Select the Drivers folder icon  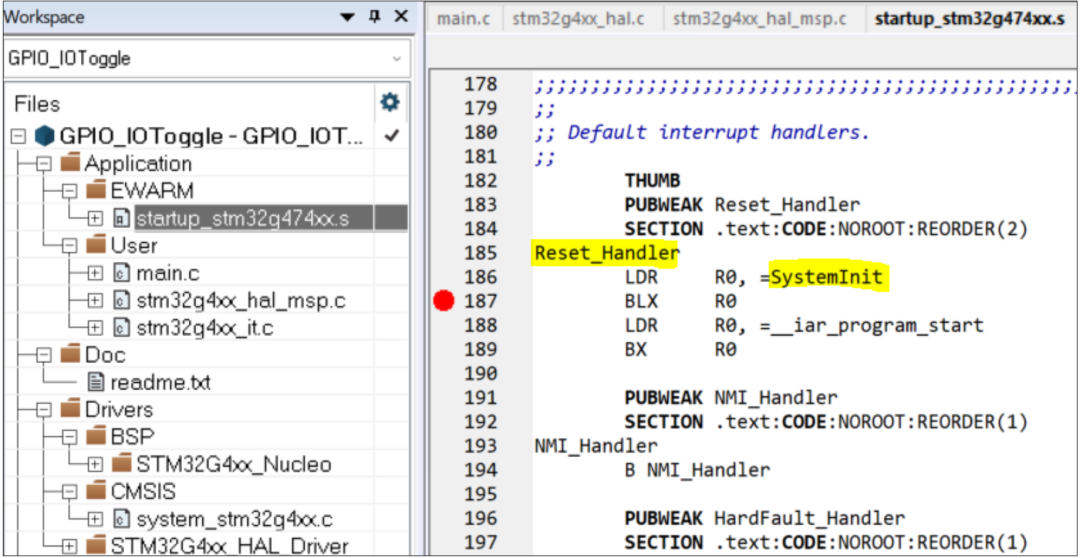(70, 410)
